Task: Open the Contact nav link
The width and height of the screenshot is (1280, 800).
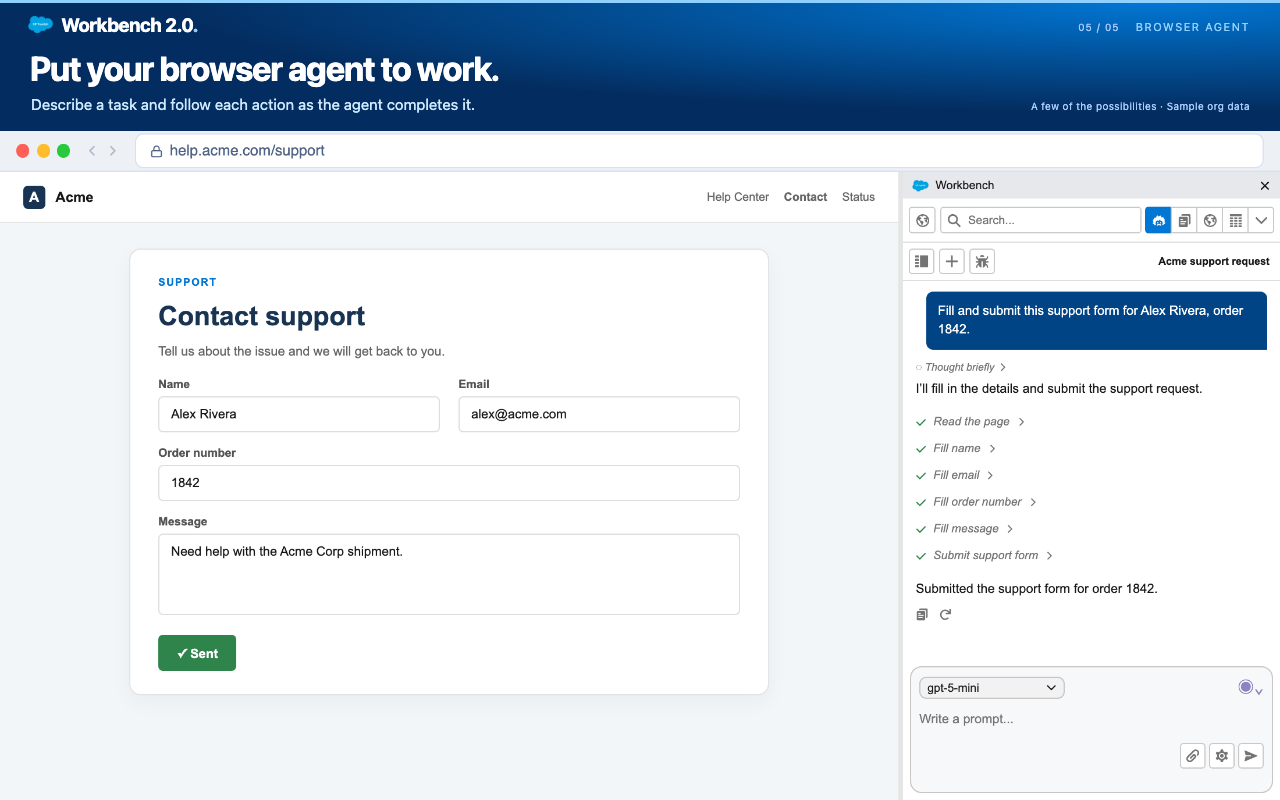Action: [x=805, y=197]
